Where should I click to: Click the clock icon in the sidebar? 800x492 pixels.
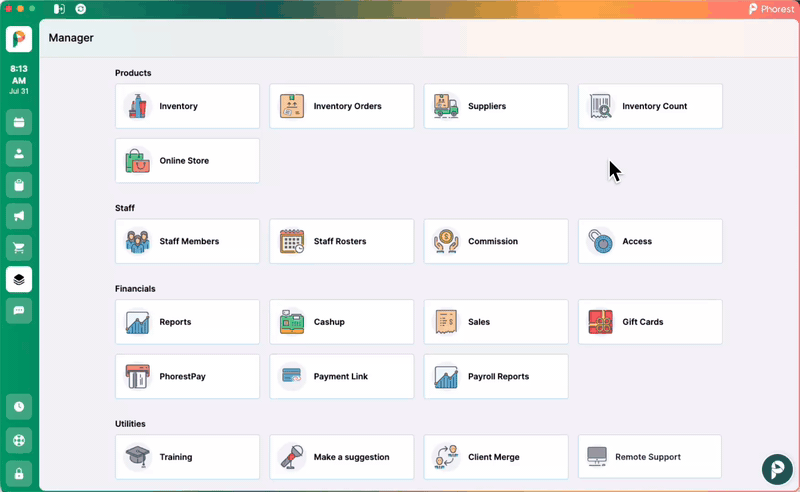tap(19, 407)
